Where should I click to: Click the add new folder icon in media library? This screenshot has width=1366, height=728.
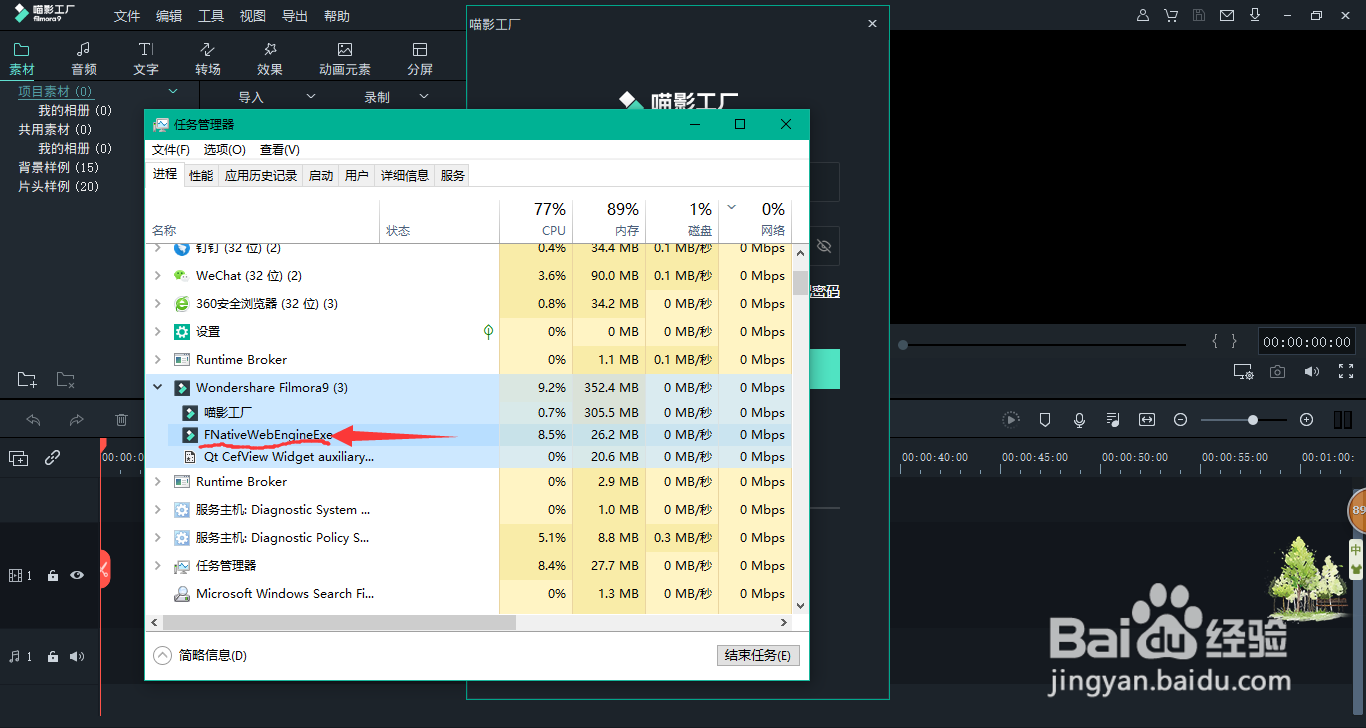tap(27, 379)
